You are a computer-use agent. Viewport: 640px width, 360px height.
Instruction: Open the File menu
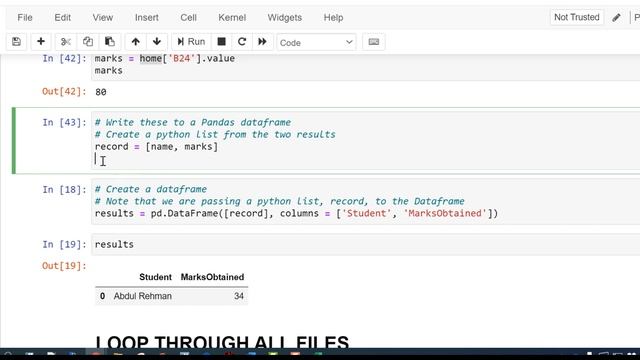pos(25,18)
